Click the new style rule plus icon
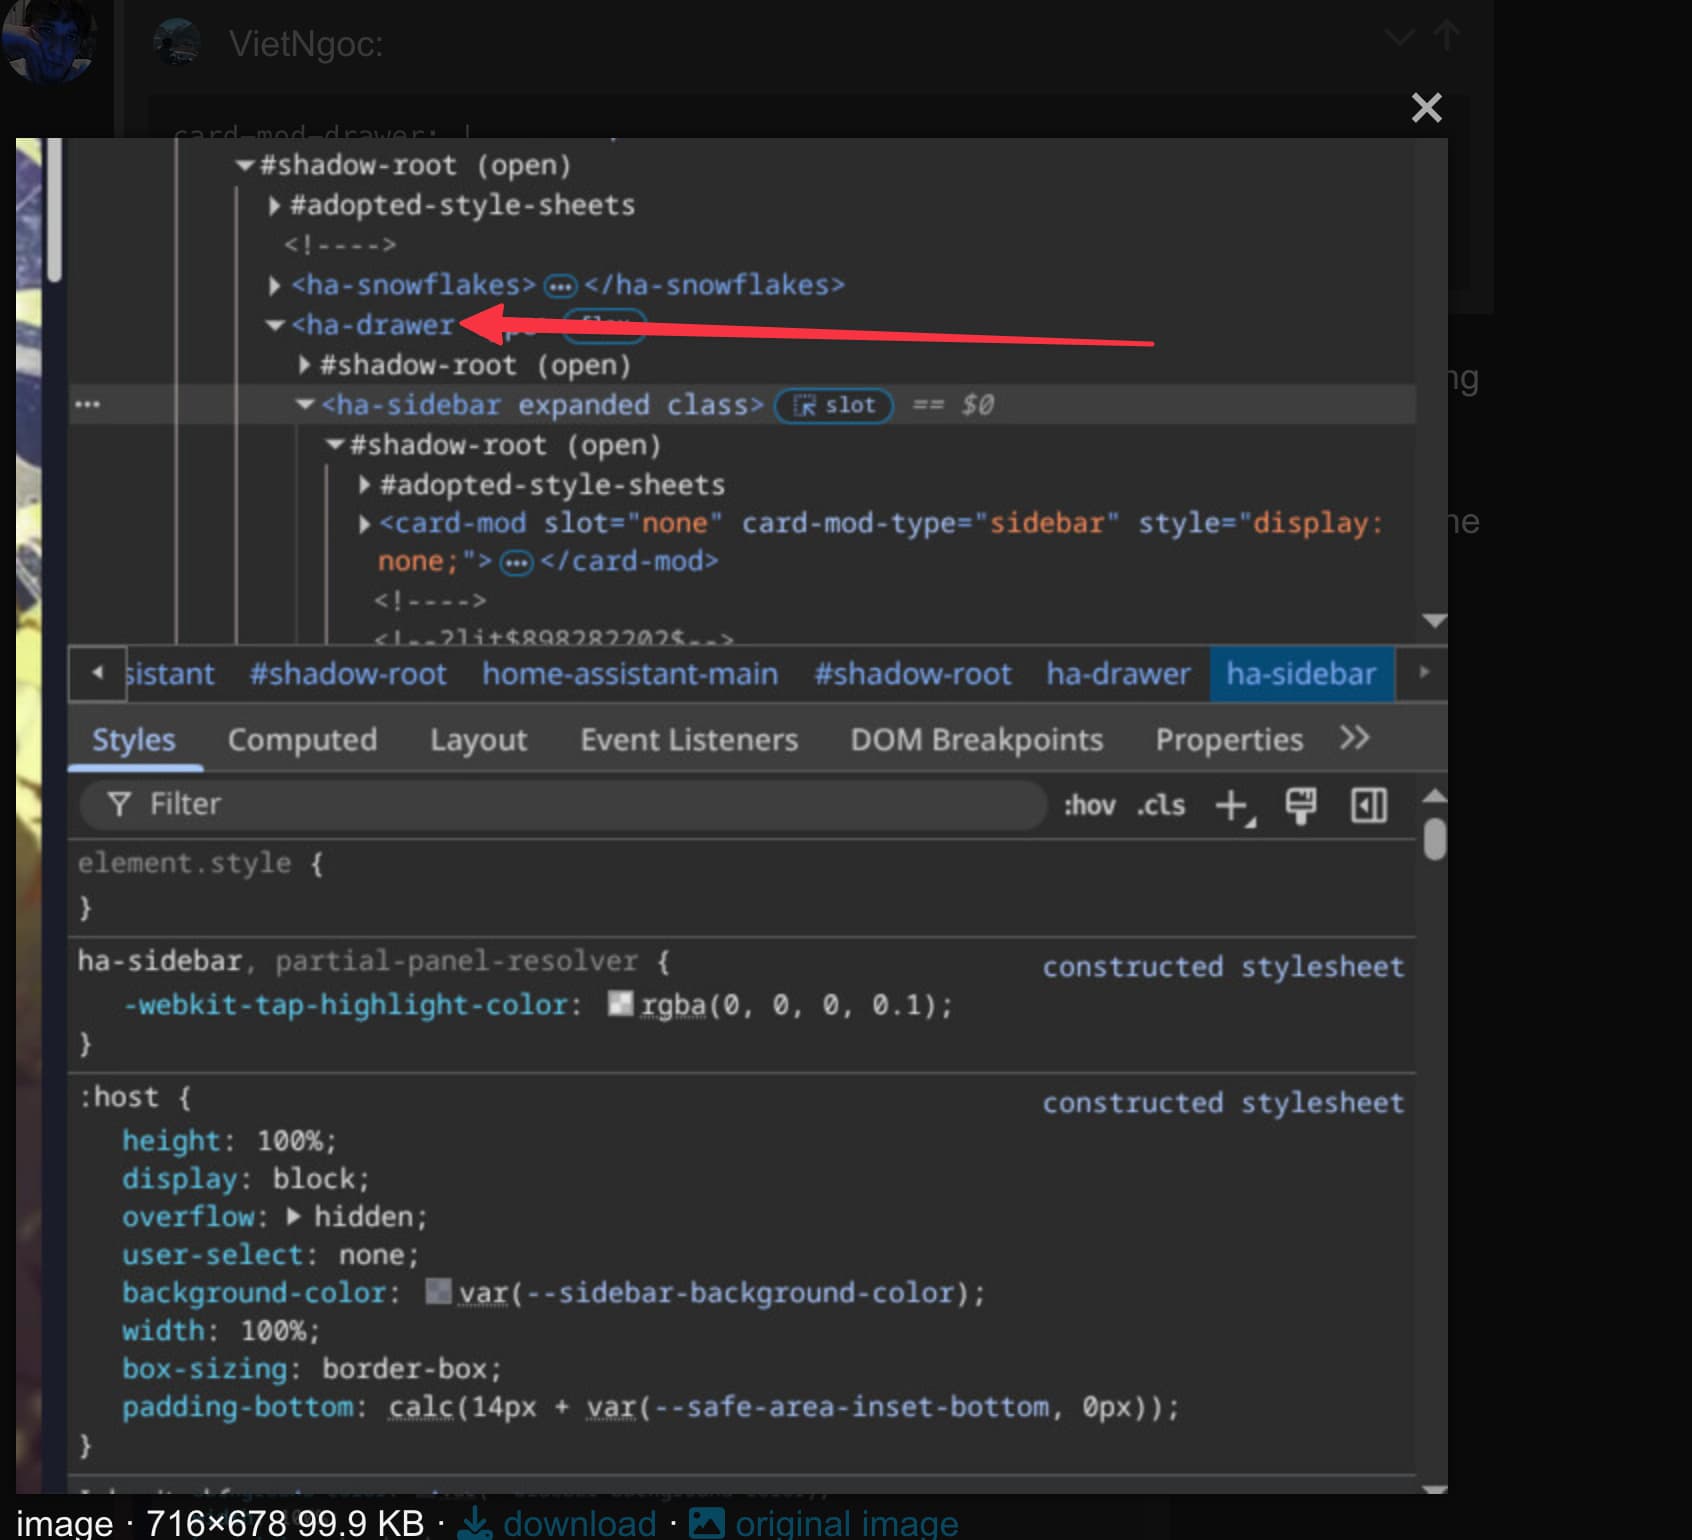1692x1540 pixels. 1232,805
